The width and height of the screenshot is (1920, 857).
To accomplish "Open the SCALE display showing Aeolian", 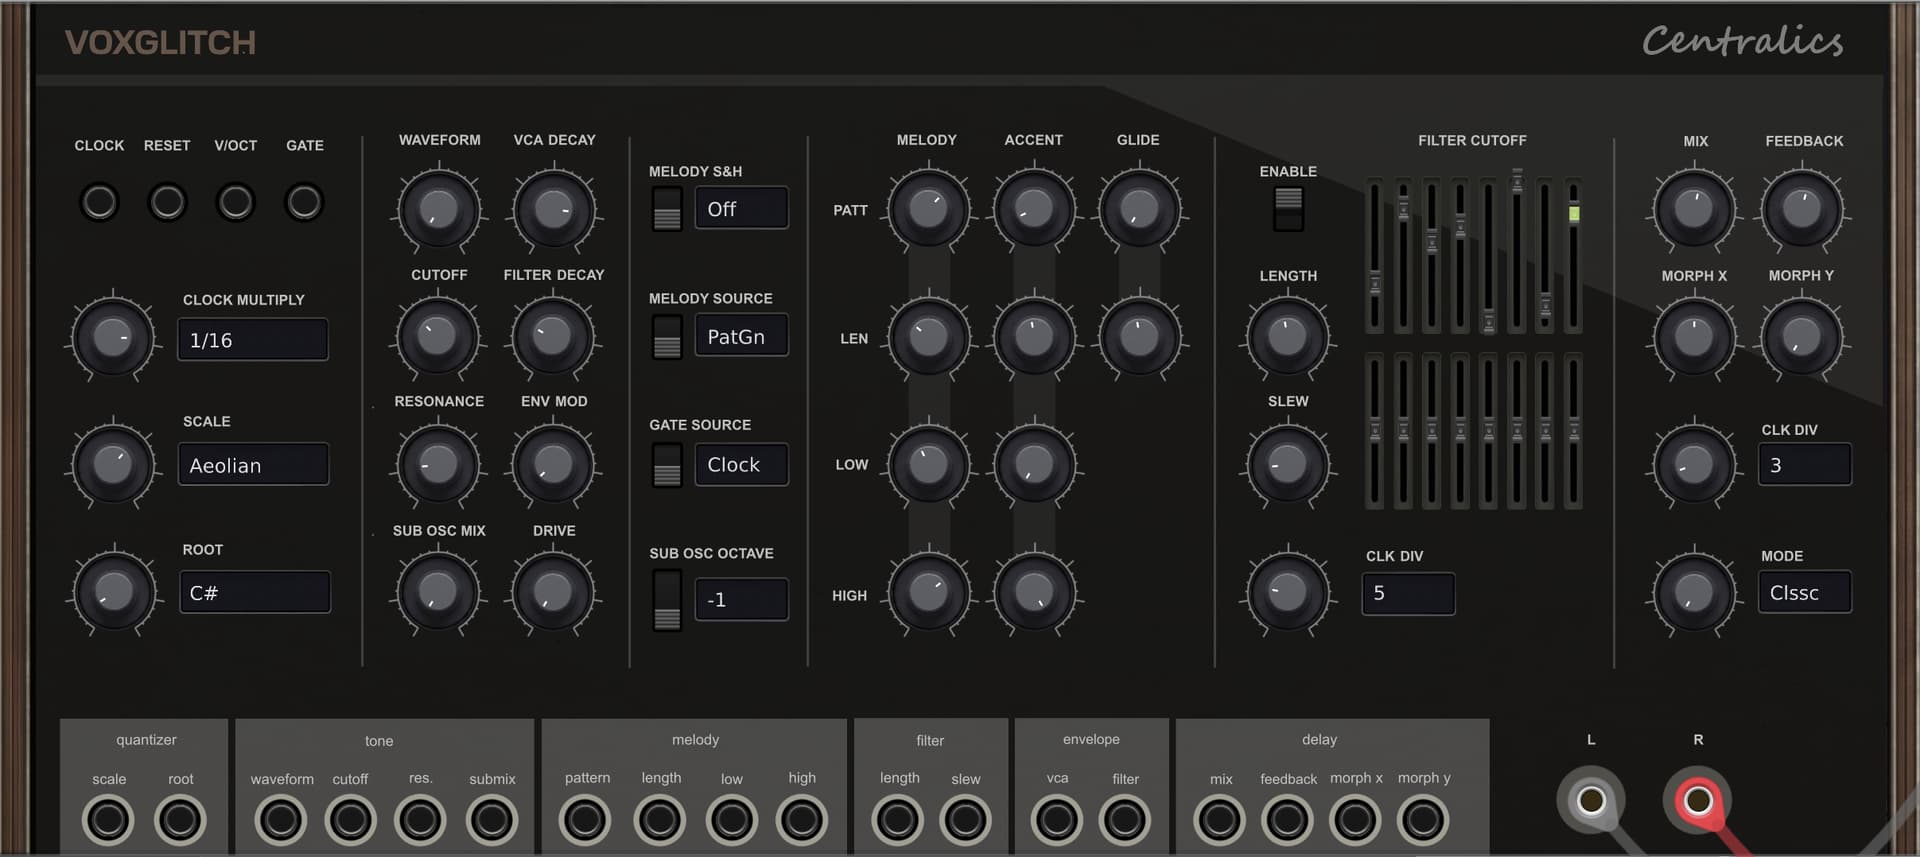I will [x=253, y=465].
